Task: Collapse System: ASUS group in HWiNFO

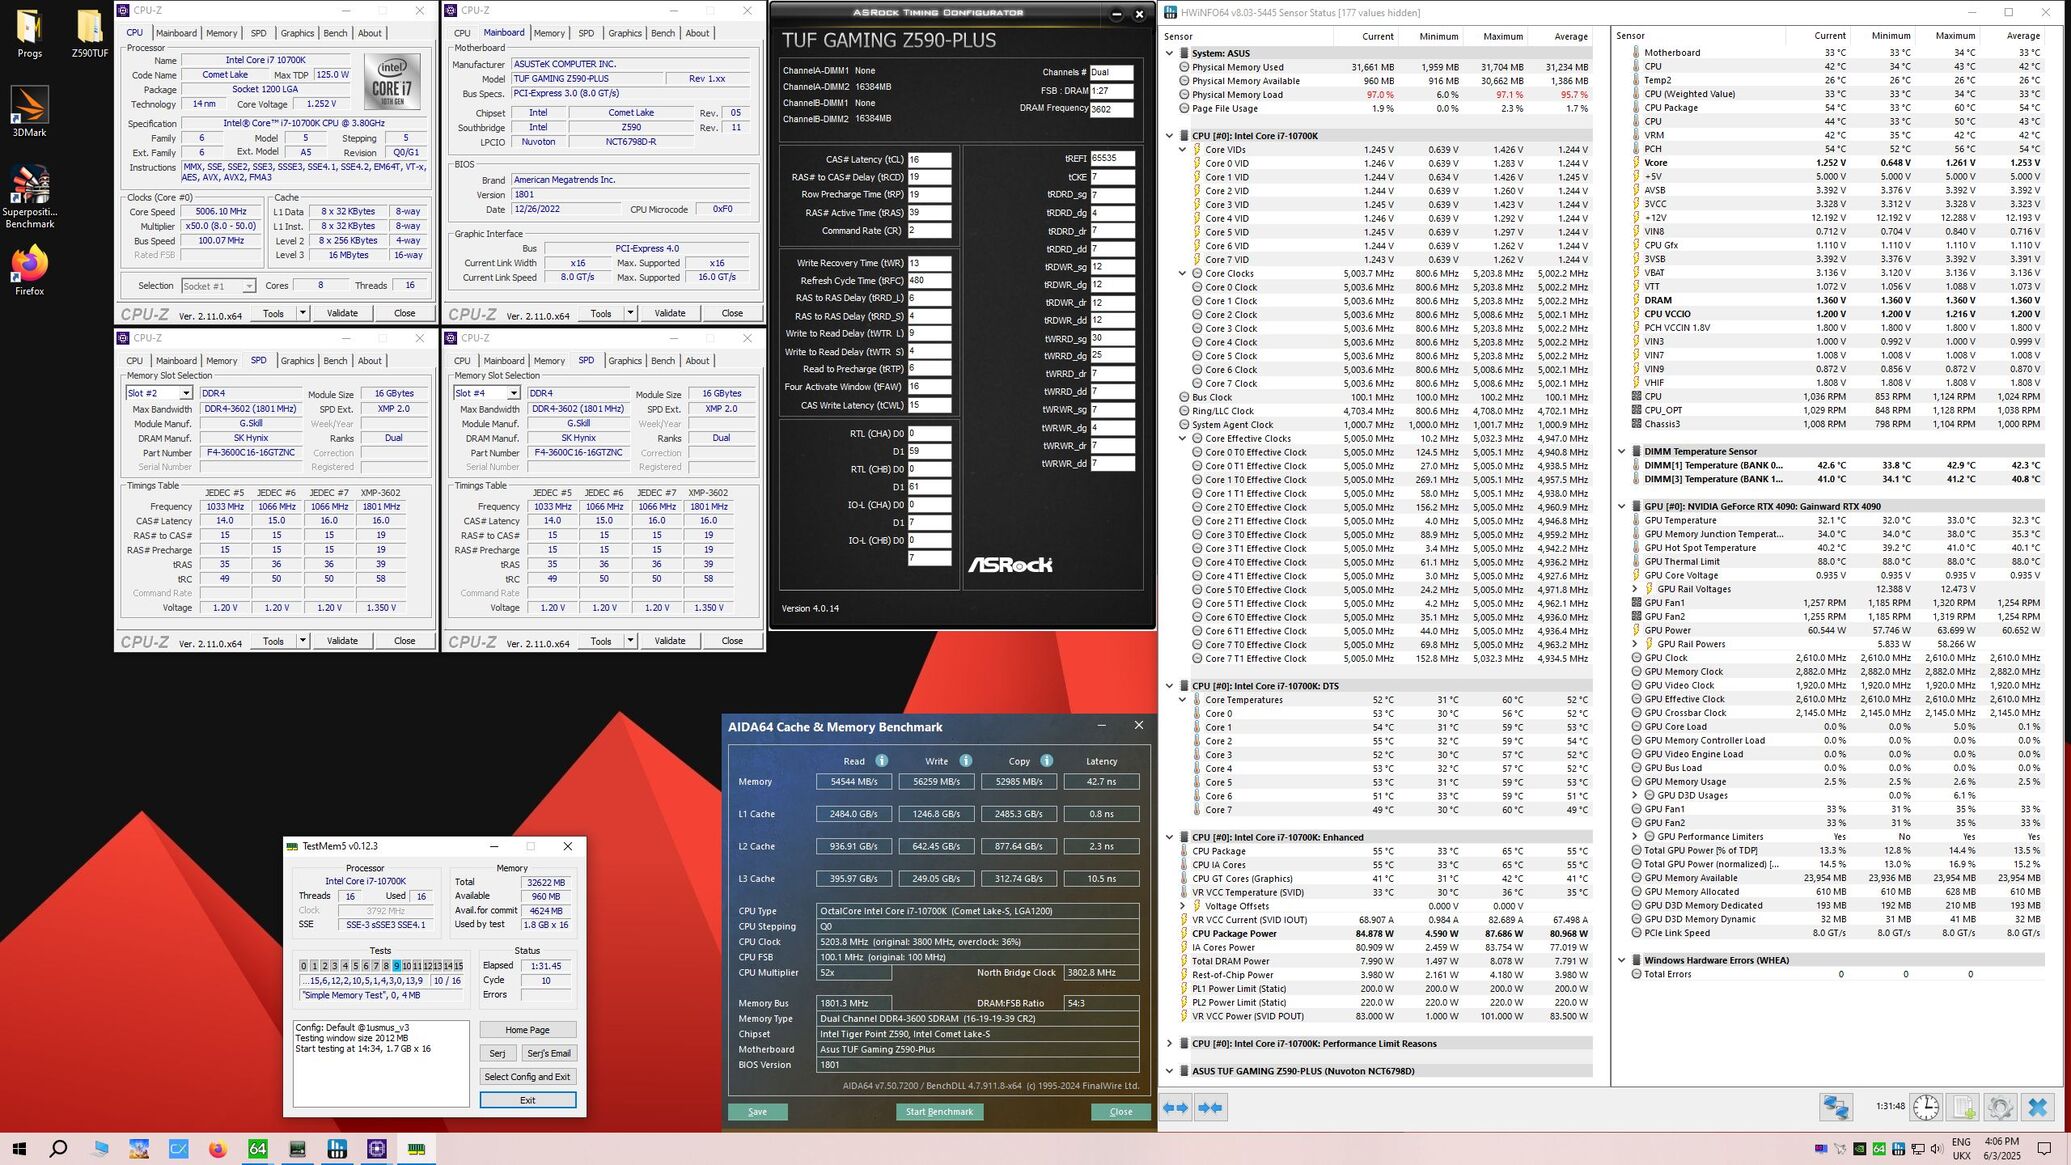Action: [x=1169, y=53]
